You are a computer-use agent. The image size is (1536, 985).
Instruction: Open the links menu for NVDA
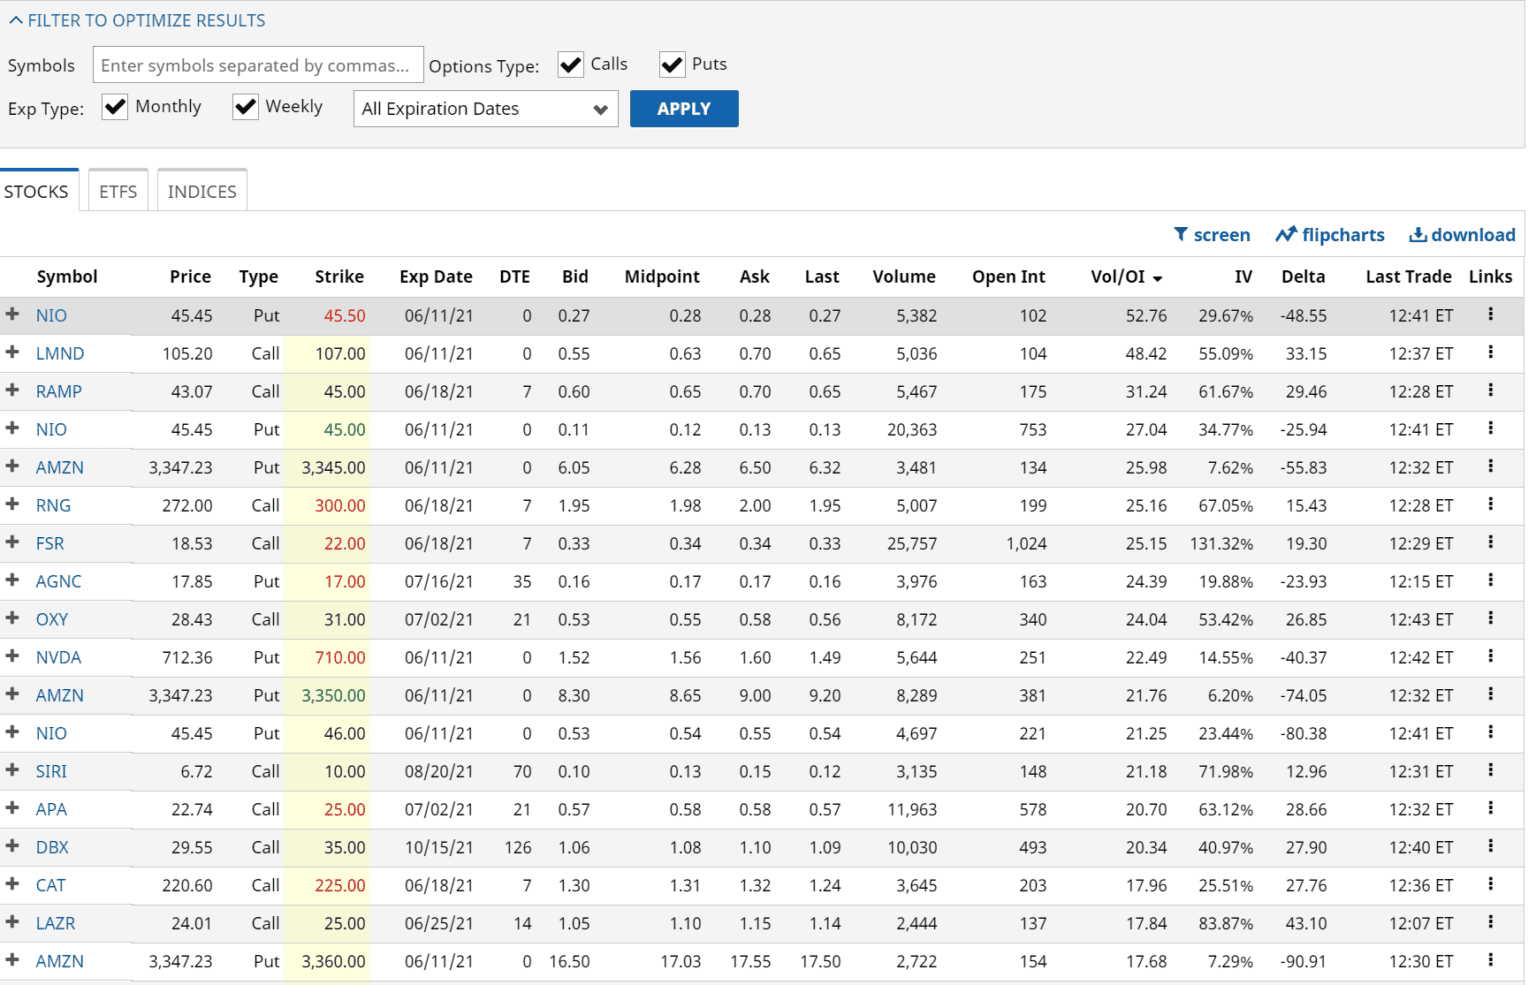[1490, 657]
